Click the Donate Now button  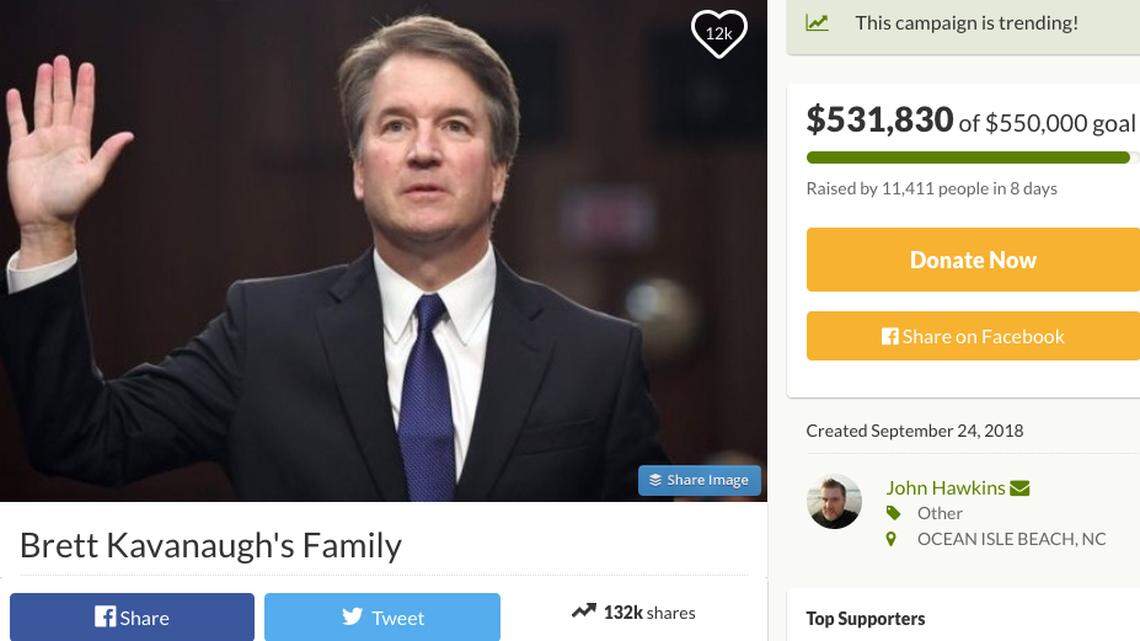pyautogui.click(x=972, y=258)
